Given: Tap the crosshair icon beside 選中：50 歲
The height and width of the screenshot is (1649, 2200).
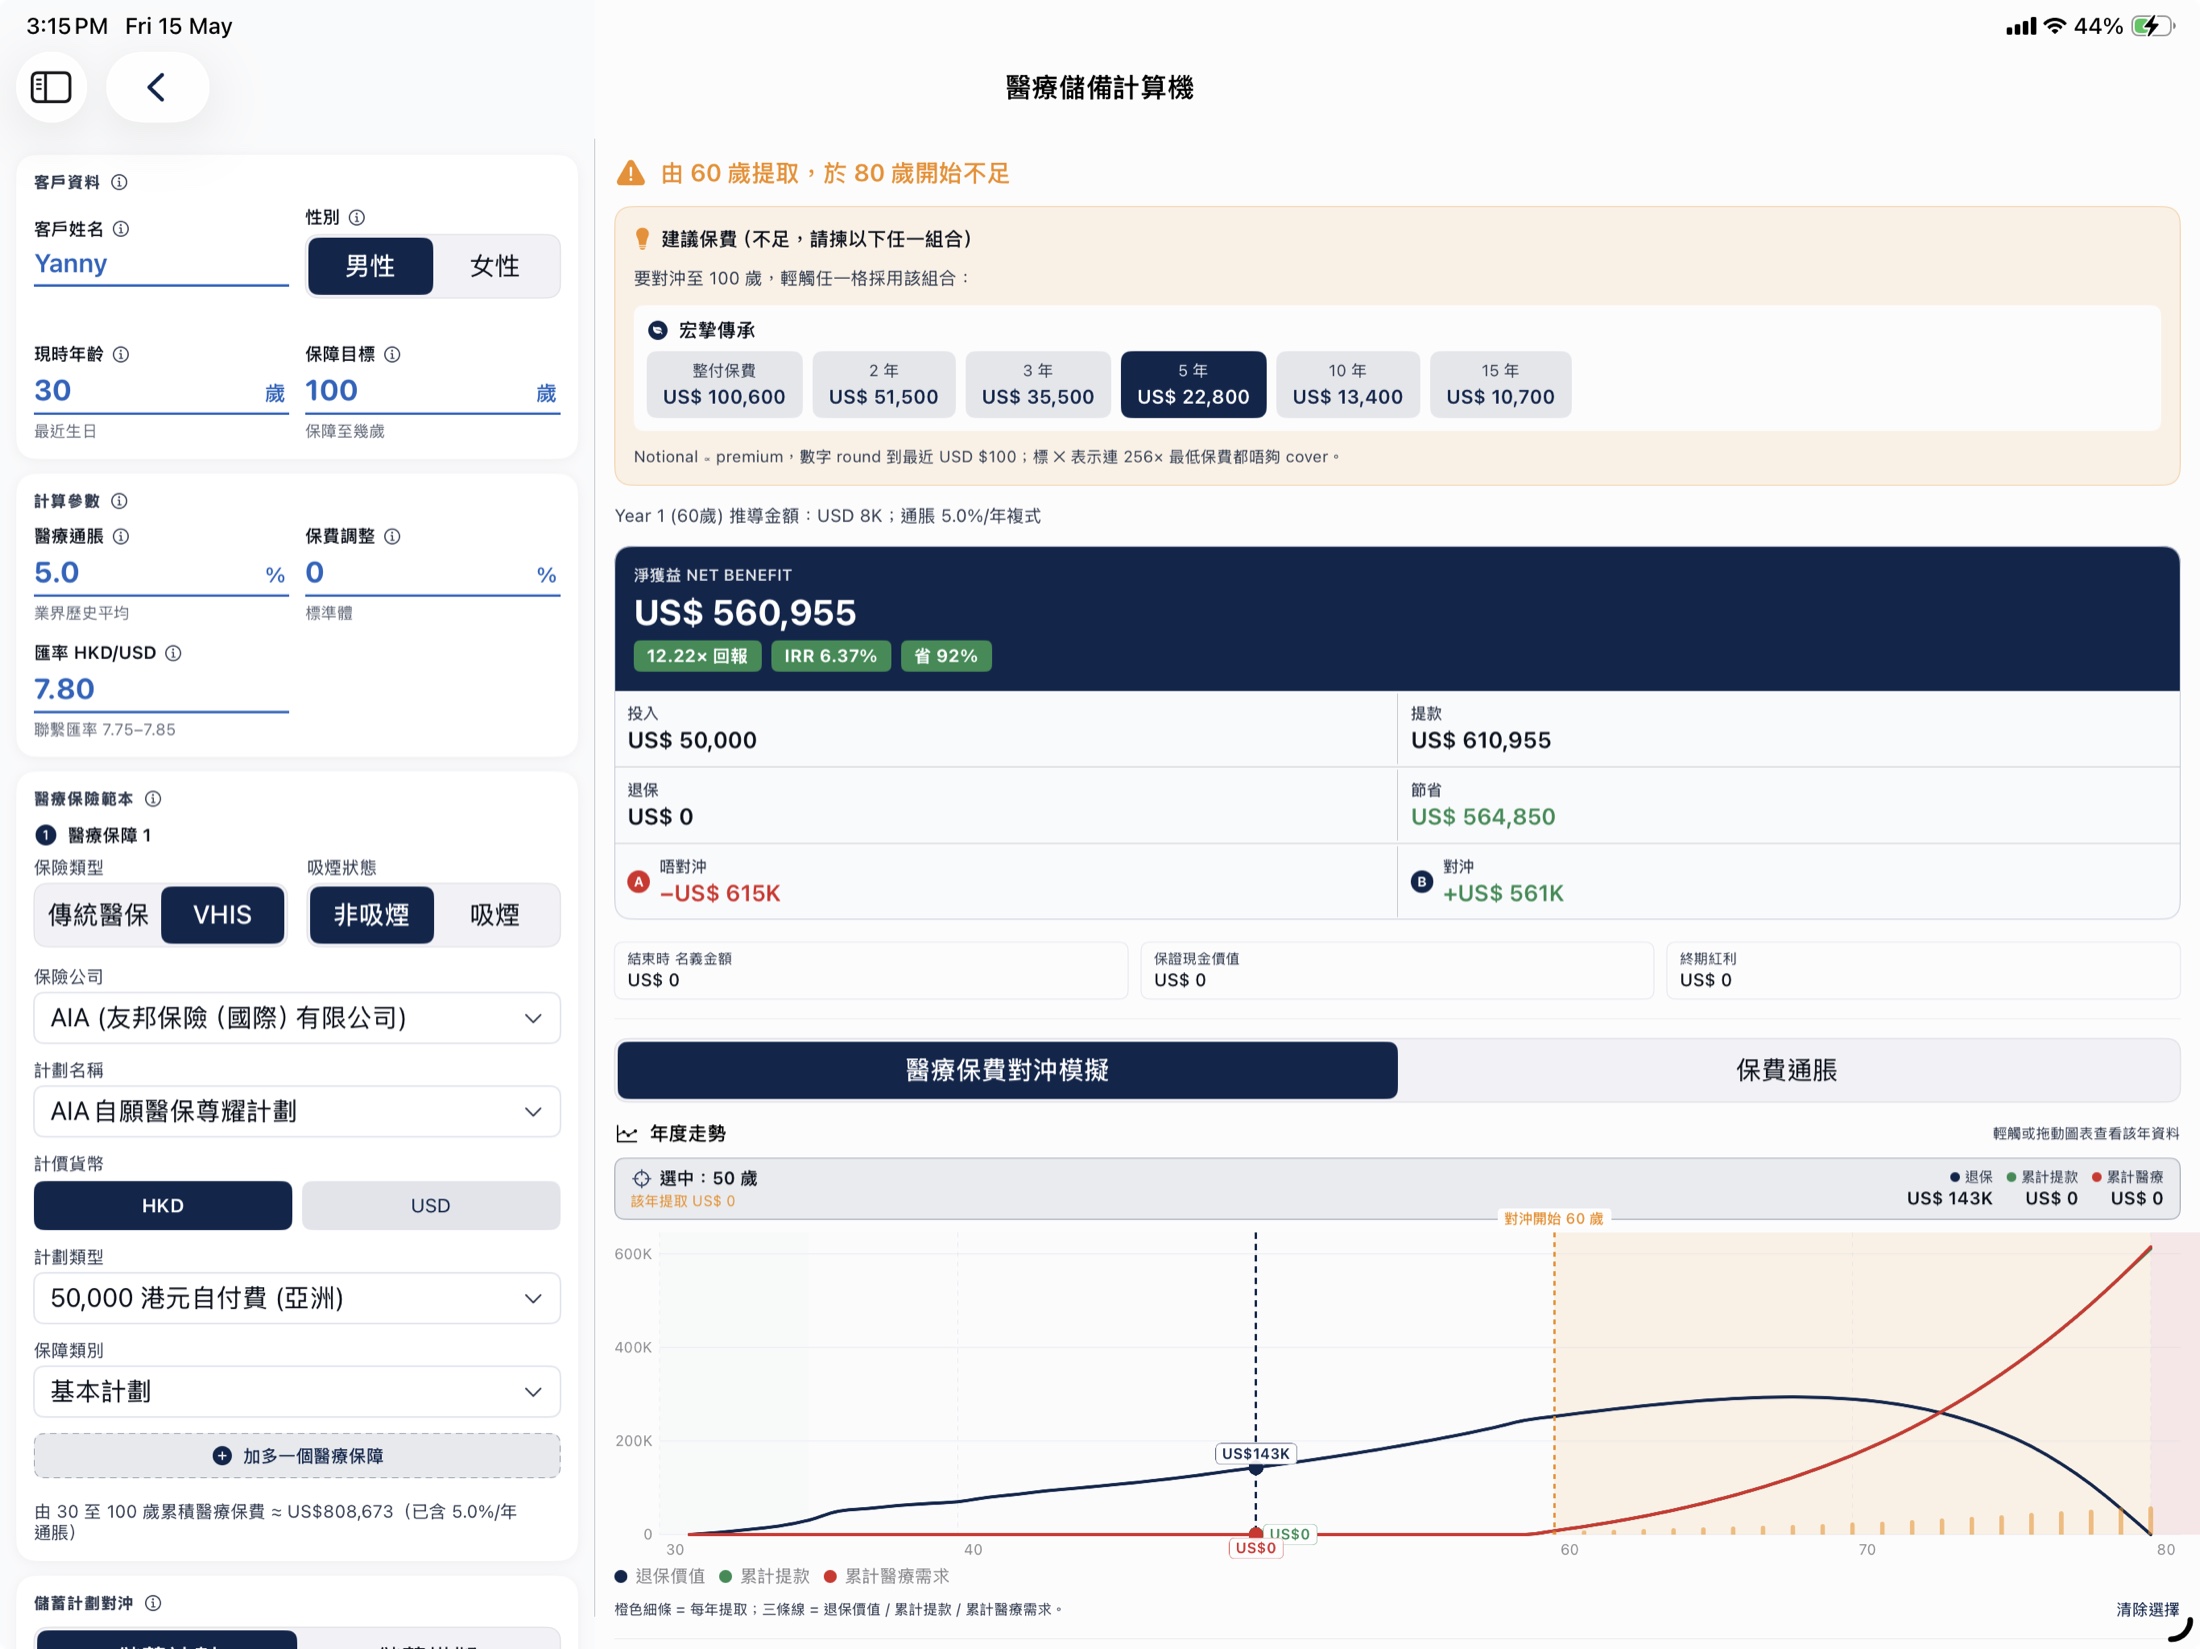Looking at the screenshot, I should (x=641, y=1178).
